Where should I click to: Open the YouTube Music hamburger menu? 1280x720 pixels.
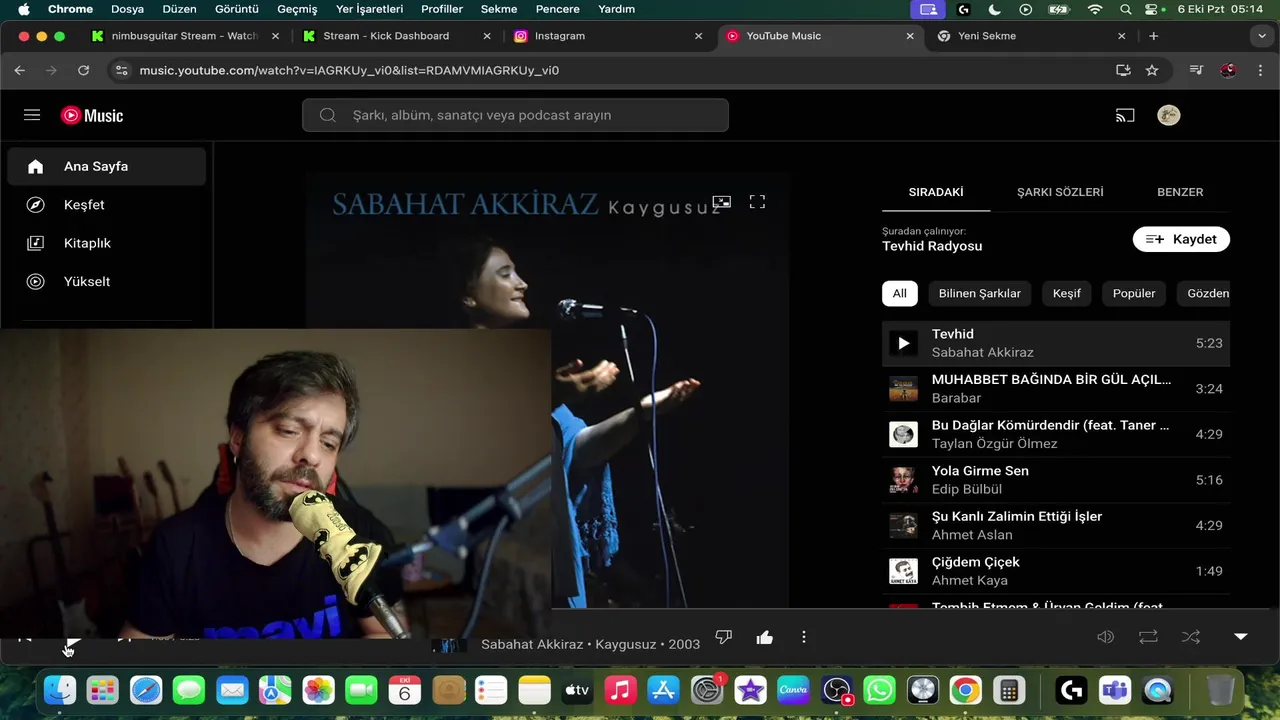tap(32, 115)
